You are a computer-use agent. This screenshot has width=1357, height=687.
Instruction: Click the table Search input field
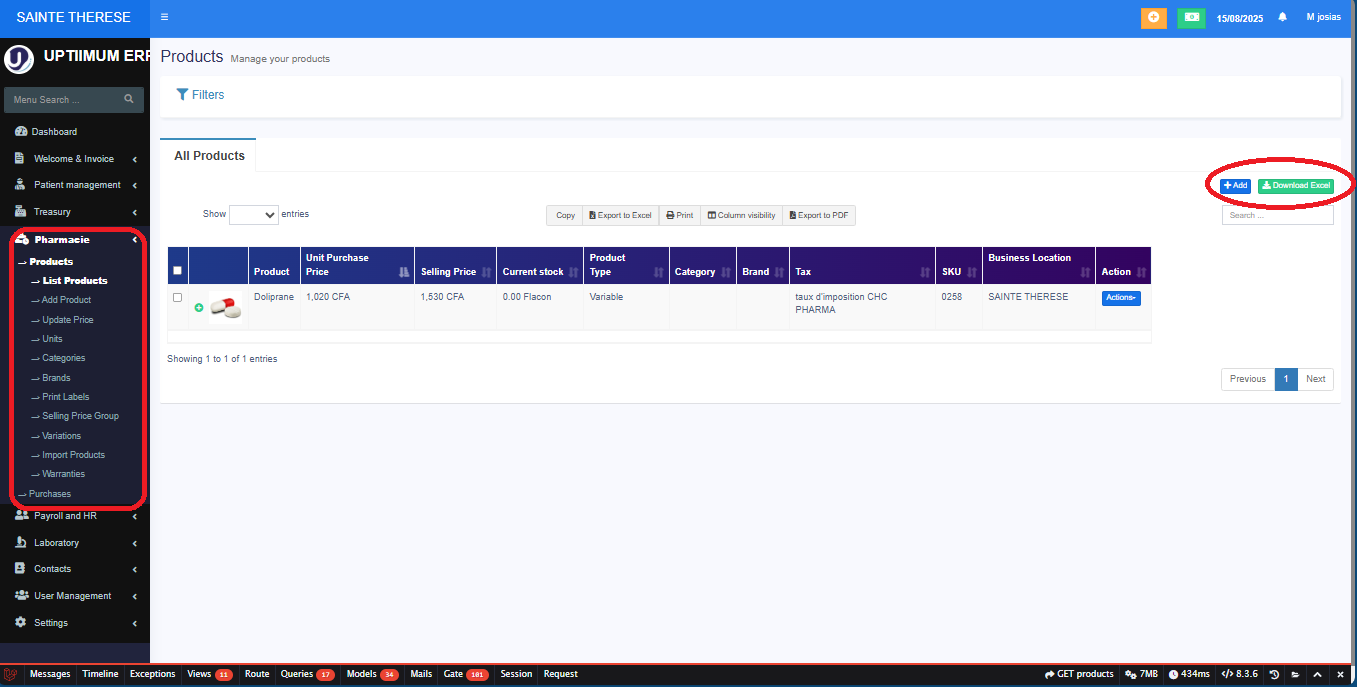[x=1278, y=215]
